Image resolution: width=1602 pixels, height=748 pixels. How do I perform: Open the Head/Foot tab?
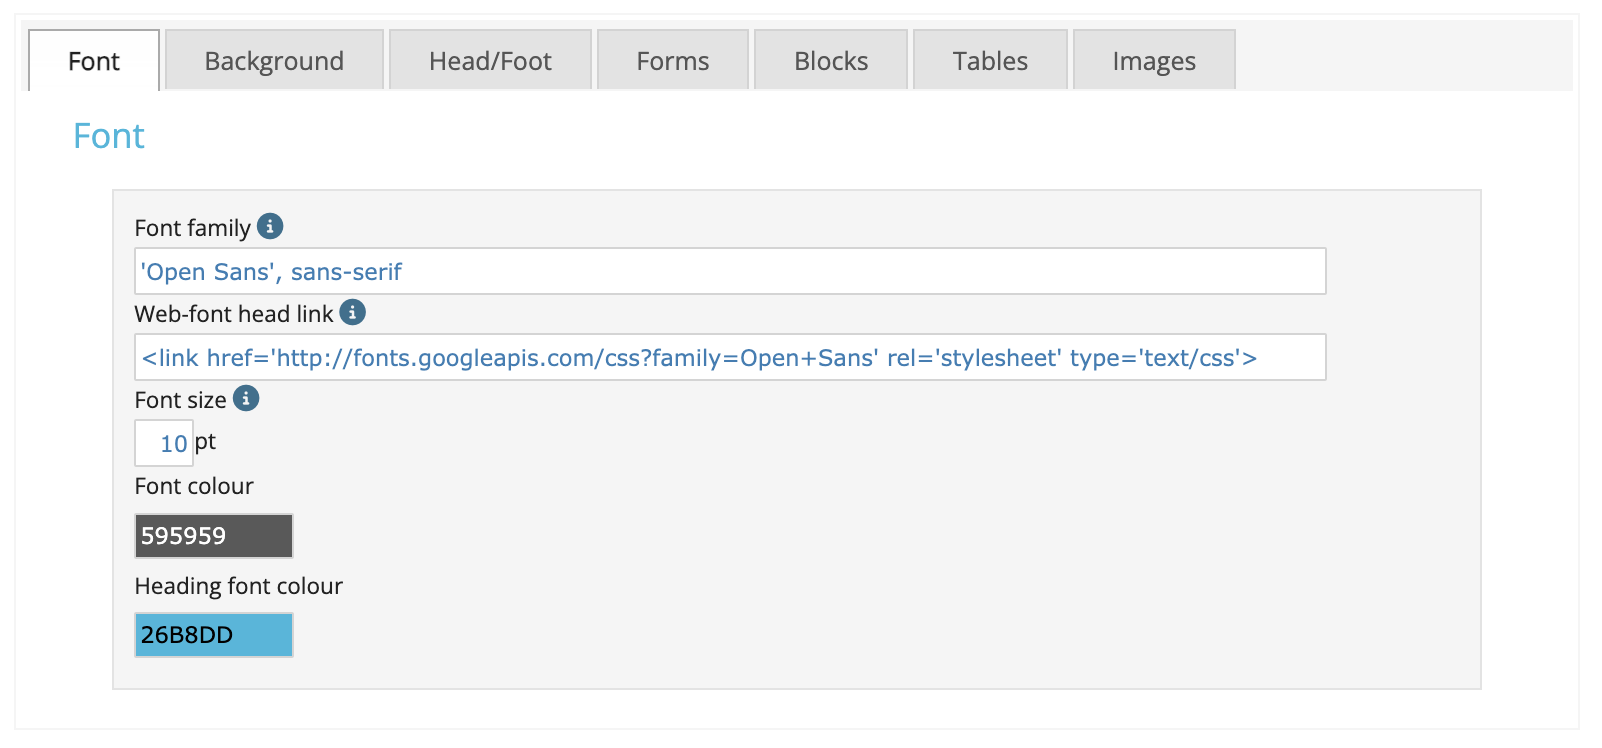pos(490,60)
